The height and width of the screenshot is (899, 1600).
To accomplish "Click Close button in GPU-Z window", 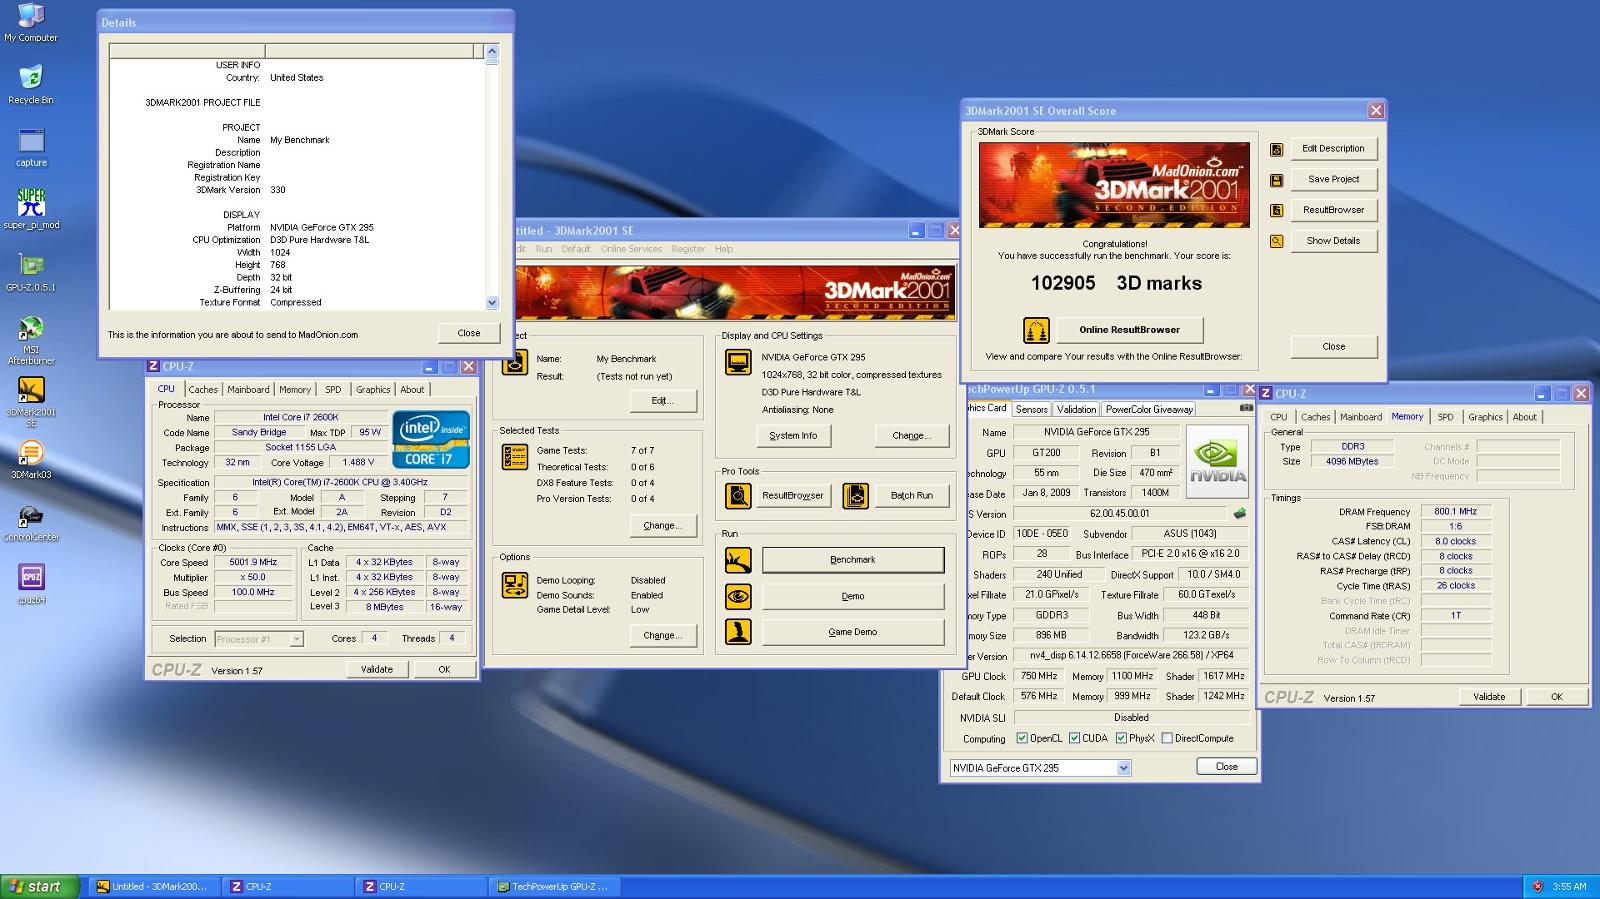I will (1227, 767).
